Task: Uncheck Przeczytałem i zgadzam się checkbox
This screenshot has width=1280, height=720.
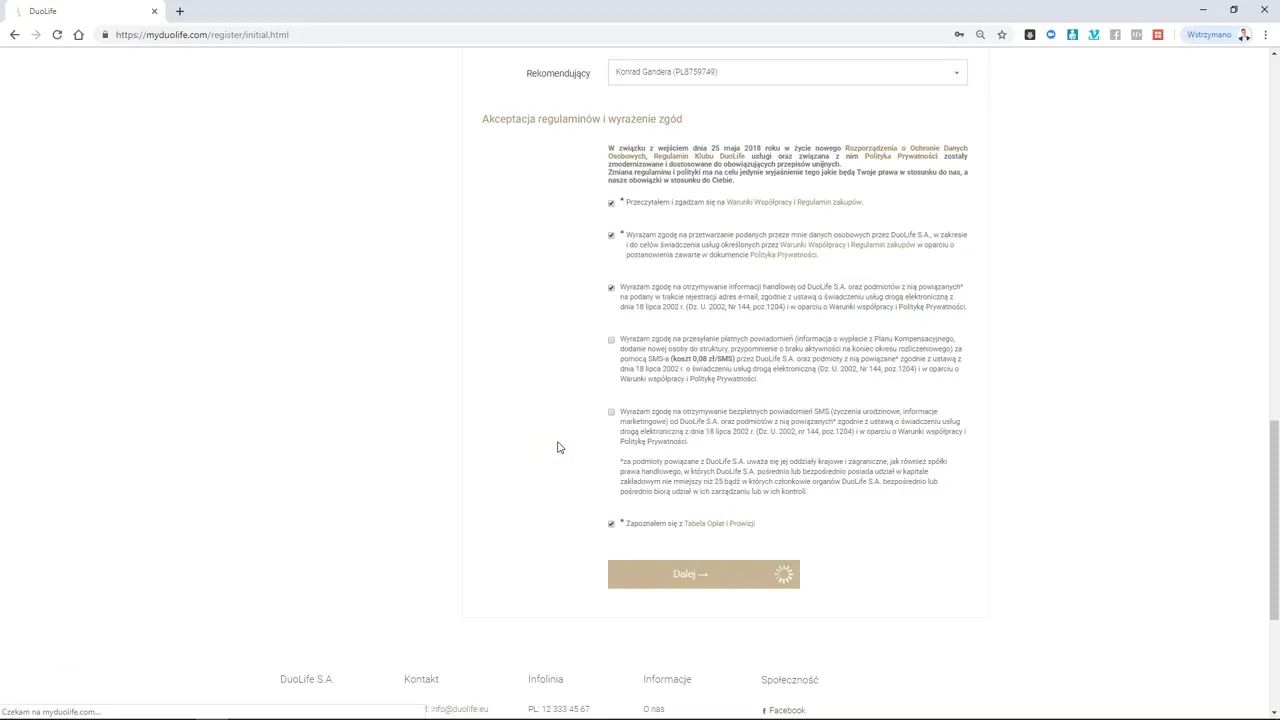Action: pos(611,203)
